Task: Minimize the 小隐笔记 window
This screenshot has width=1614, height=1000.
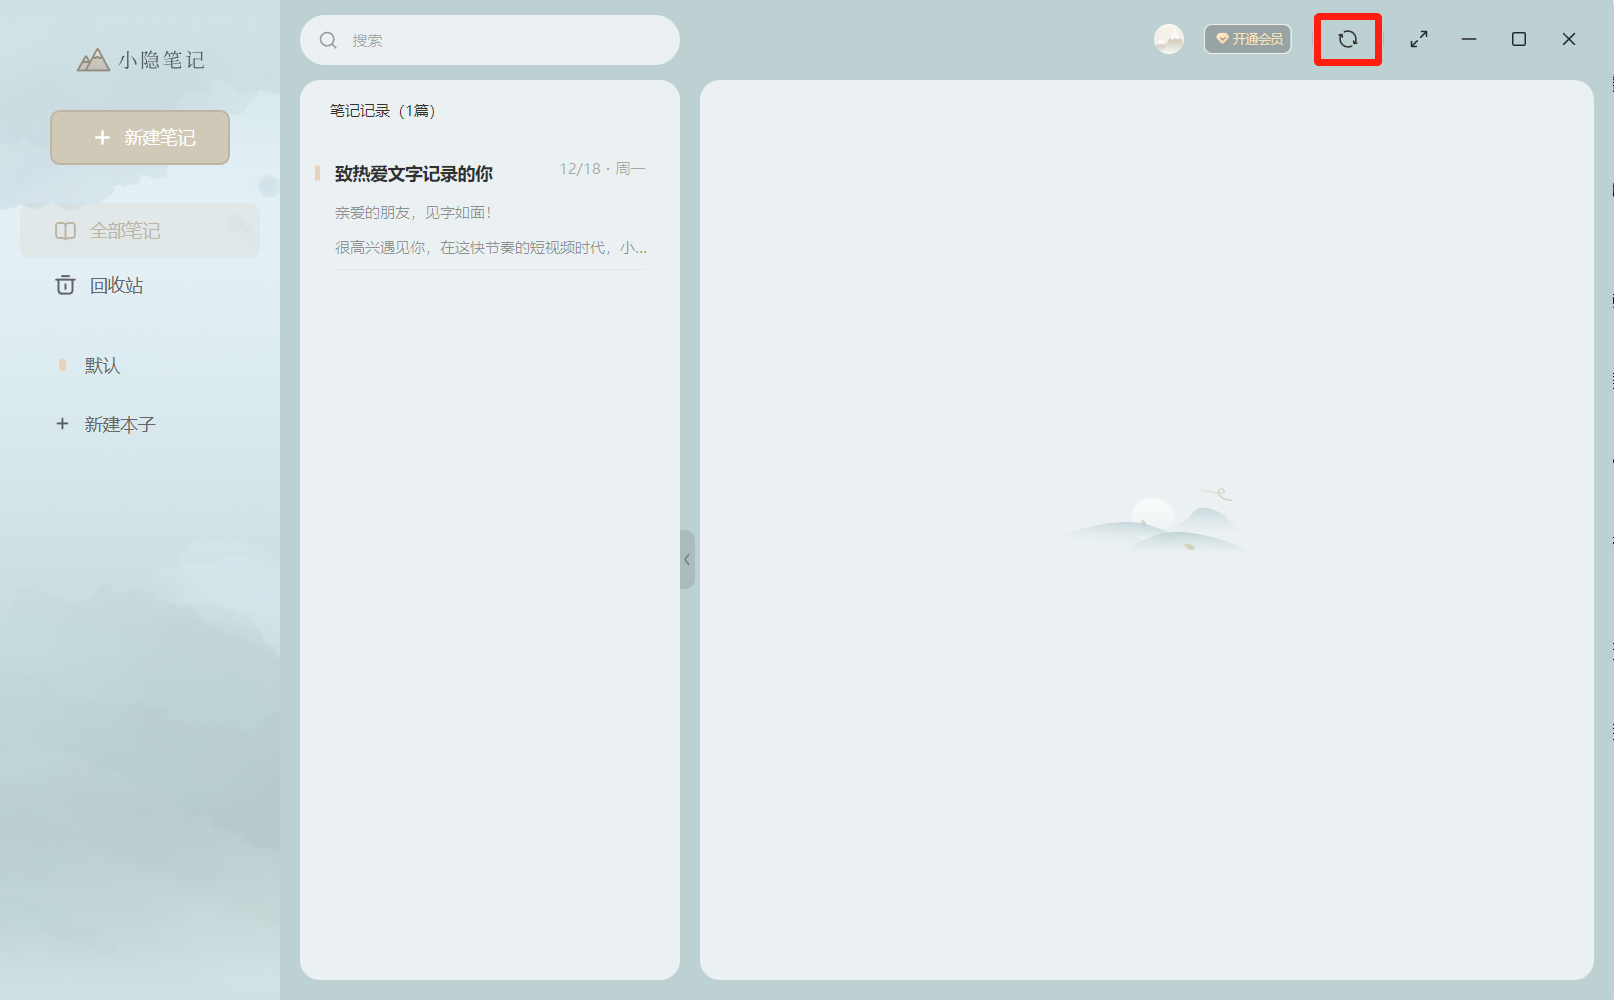Action: pos(1469,39)
